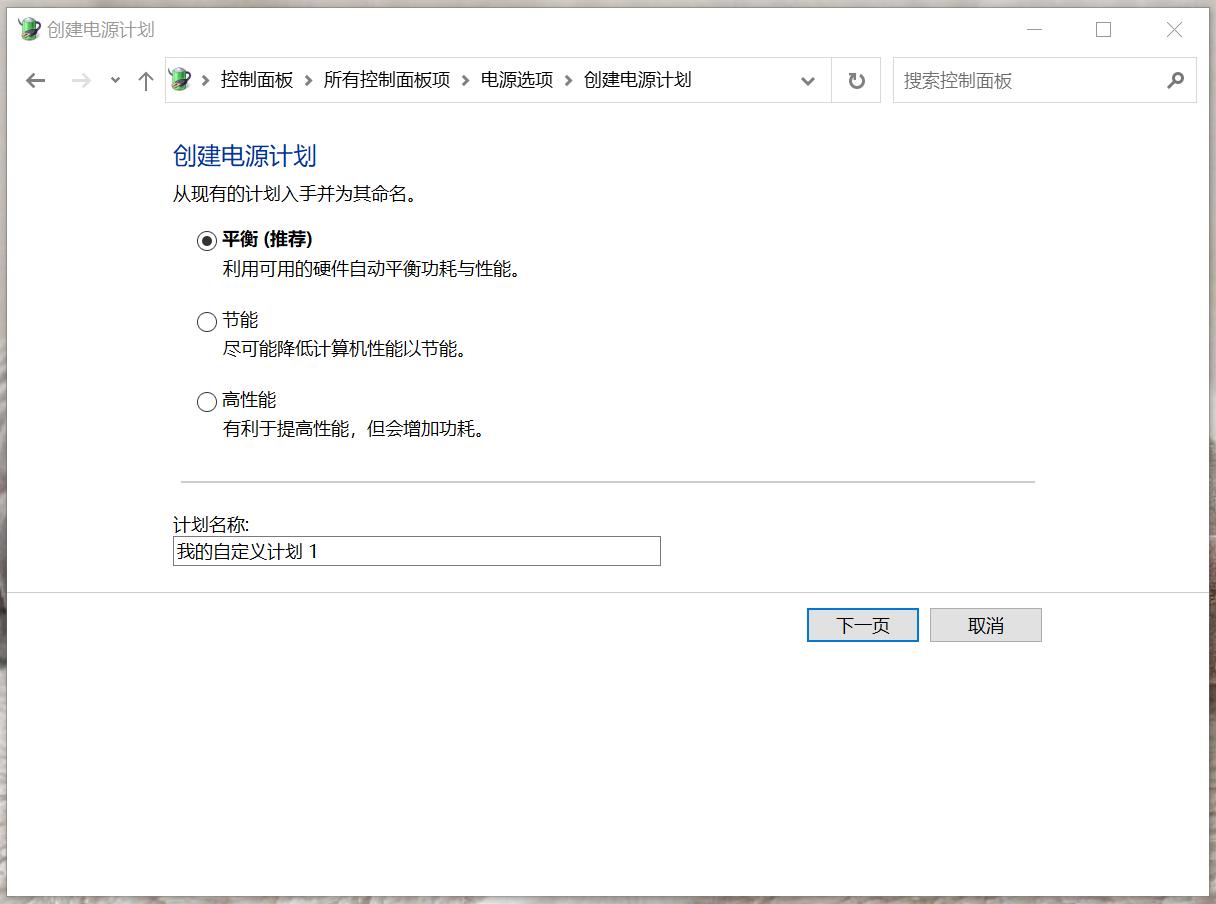The height and width of the screenshot is (904, 1216).
Task: Click the power plan icon in the address bar
Action: click(x=180, y=80)
